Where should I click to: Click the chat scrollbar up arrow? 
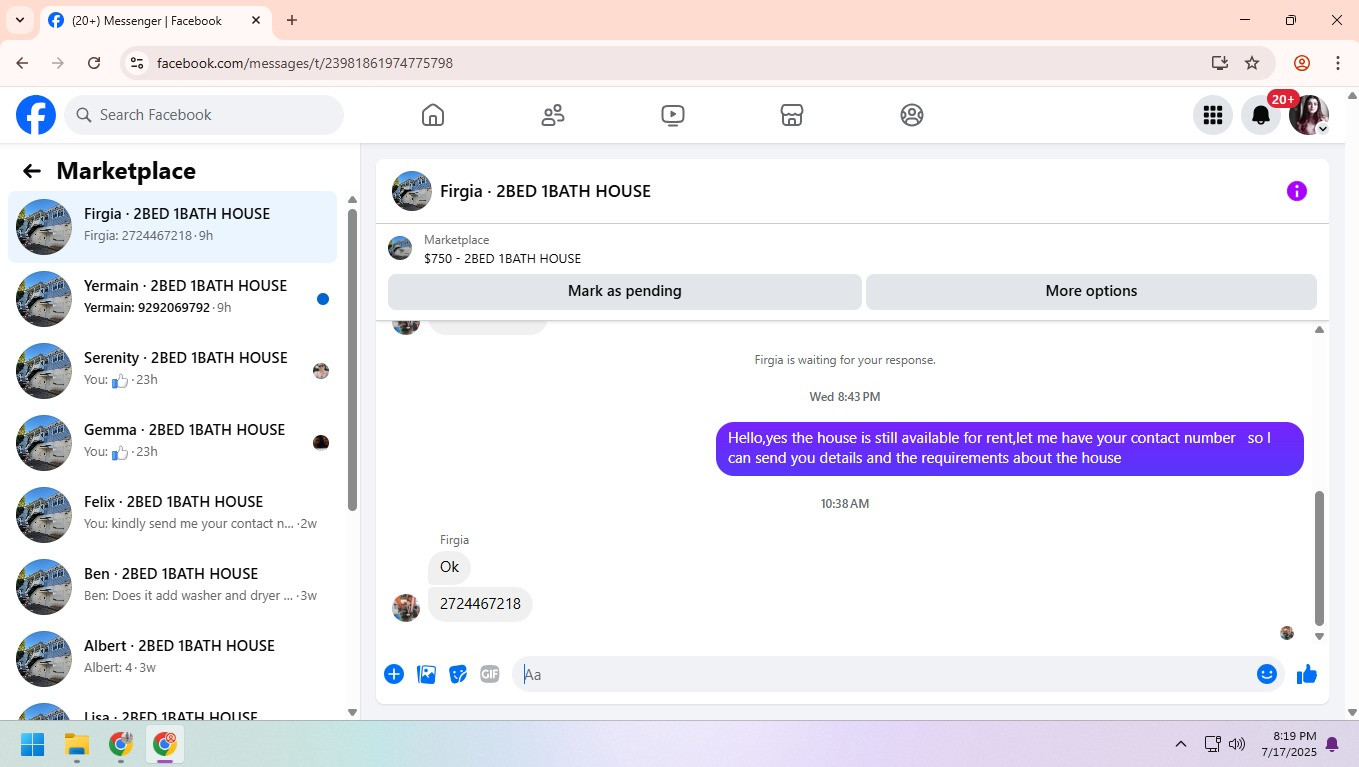coord(1319,329)
